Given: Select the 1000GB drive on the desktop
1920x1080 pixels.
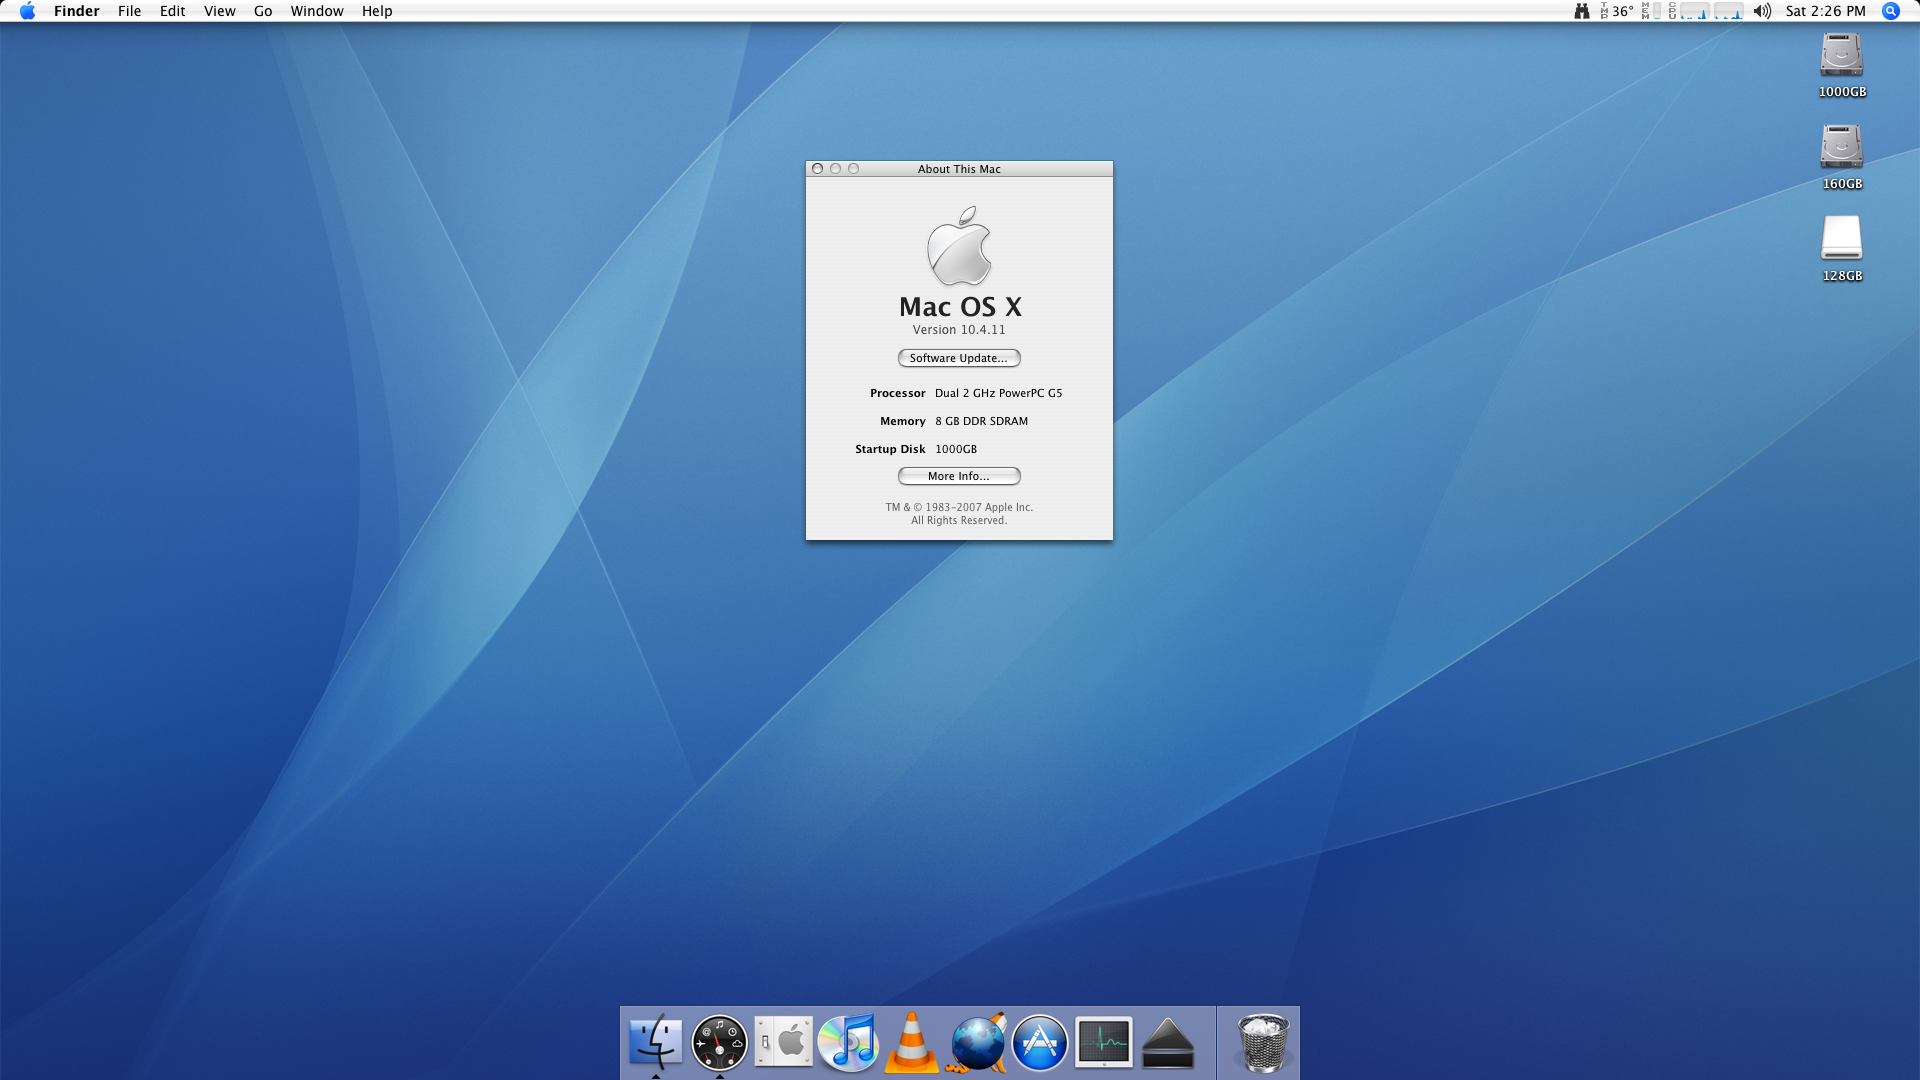Looking at the screenshot, I should coord(1842,65).
